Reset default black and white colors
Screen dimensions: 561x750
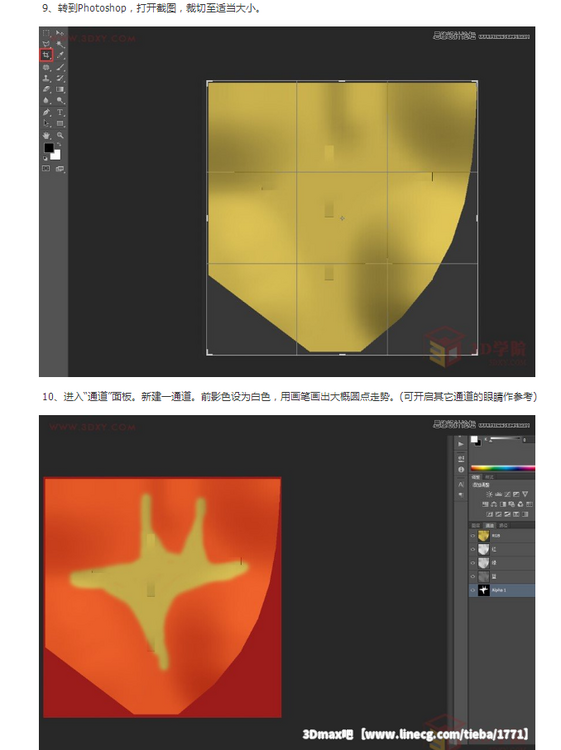click(x=45, y=158)
